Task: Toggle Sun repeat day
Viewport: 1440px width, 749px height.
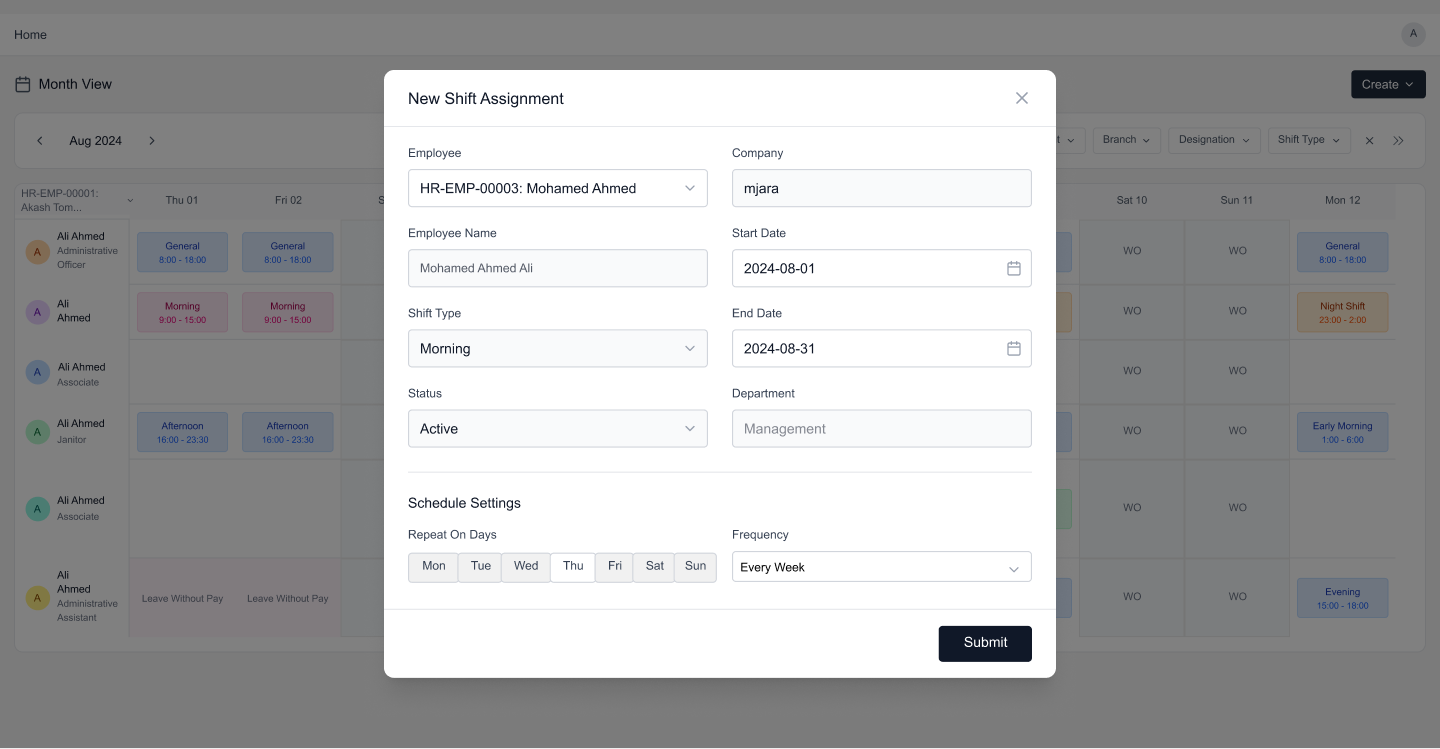Action: tap(695, 566)
